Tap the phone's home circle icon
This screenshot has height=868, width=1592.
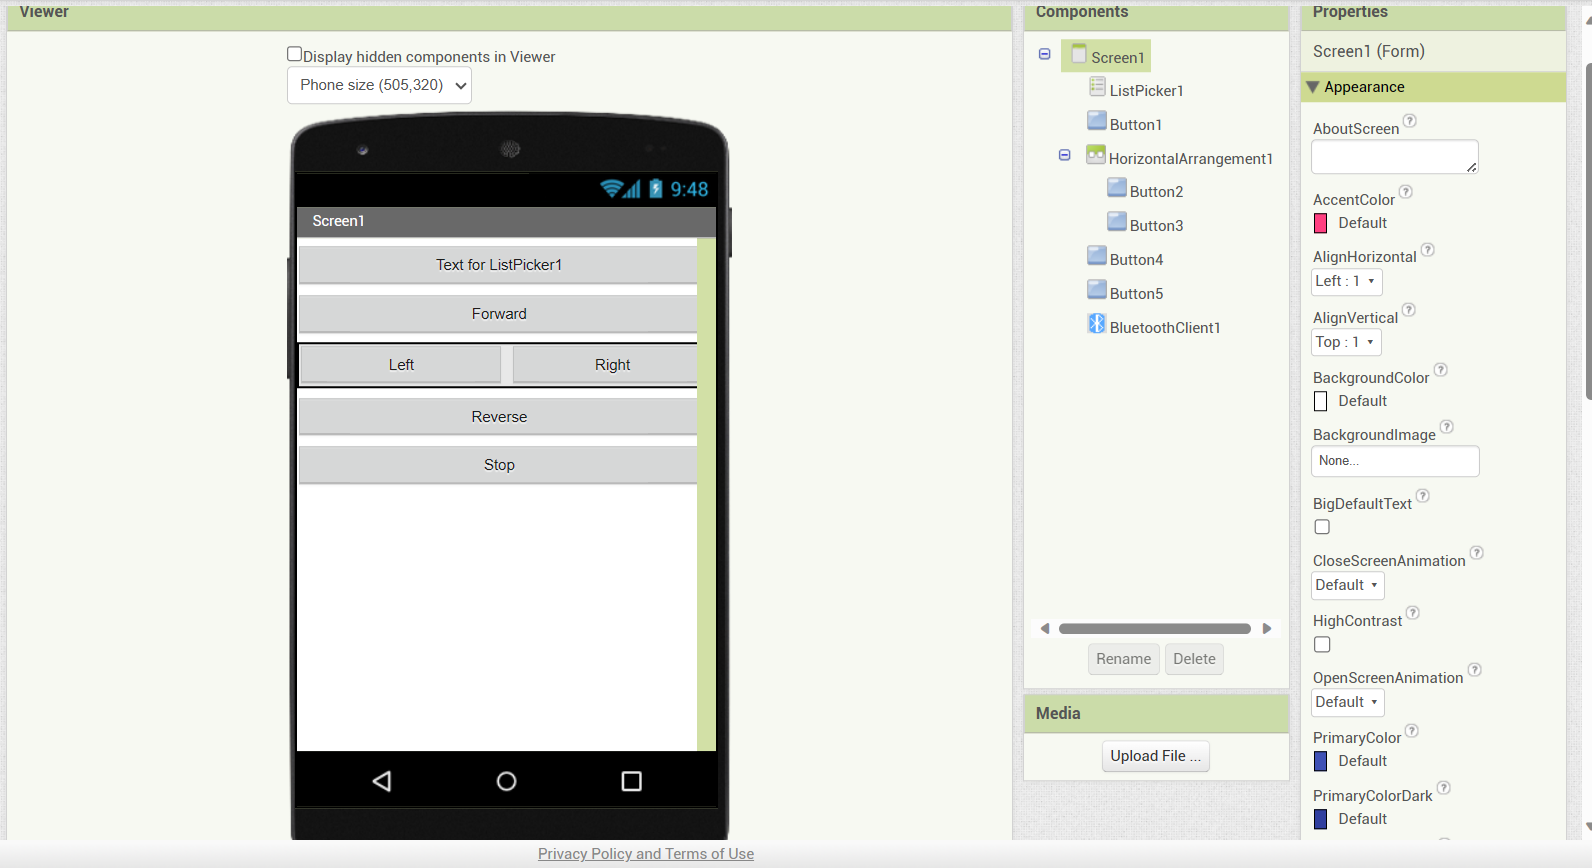tap(507, 781)
